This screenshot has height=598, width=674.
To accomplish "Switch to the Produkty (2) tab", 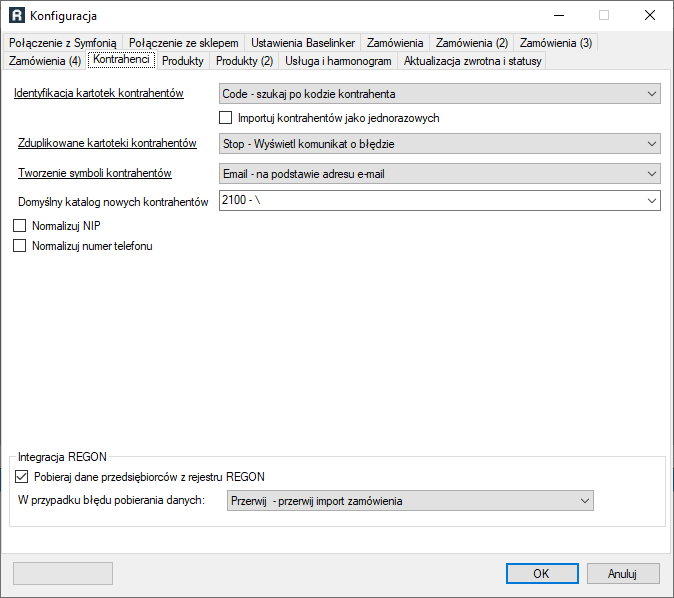I will point(244,61).
